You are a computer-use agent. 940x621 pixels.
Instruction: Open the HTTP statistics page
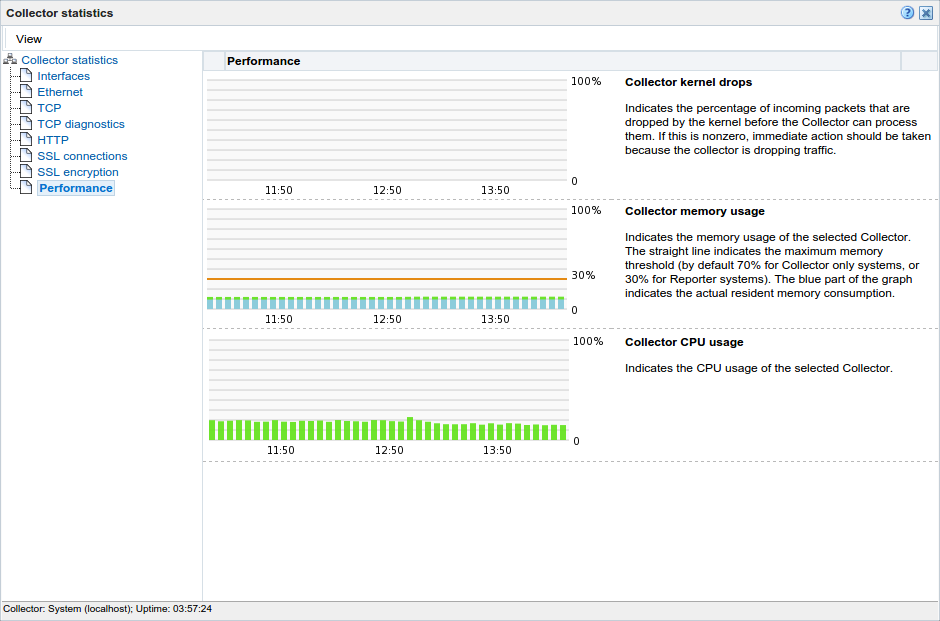pos(53,140)
